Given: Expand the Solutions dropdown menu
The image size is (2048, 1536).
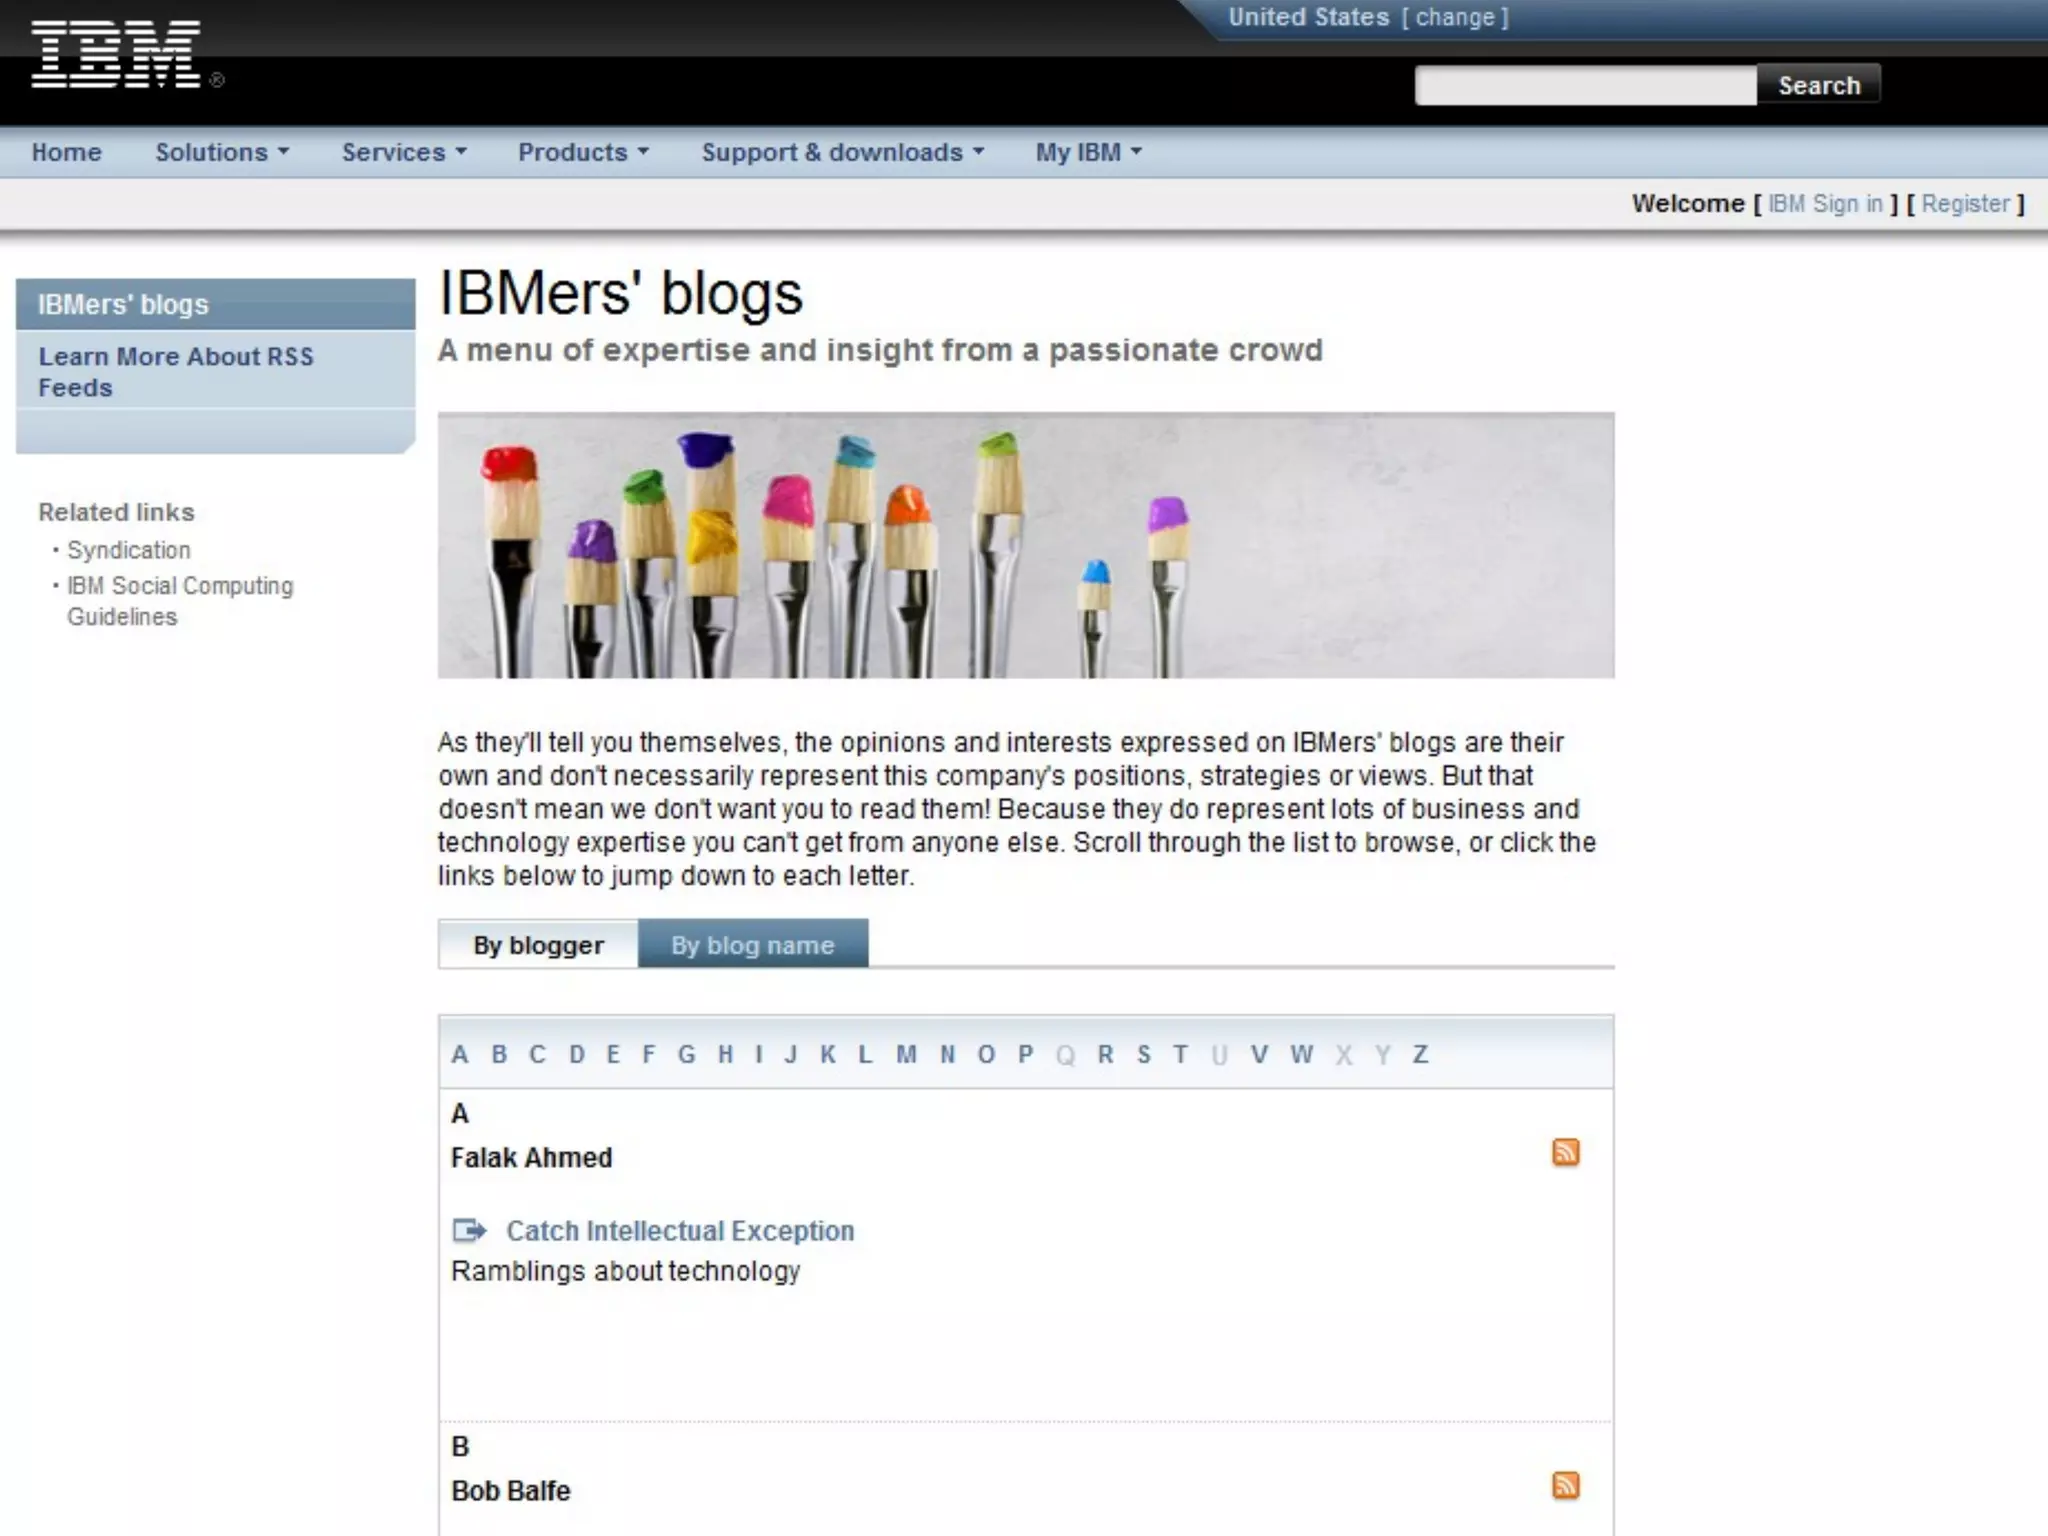Looking at the screenshot, I should point(221,152).
